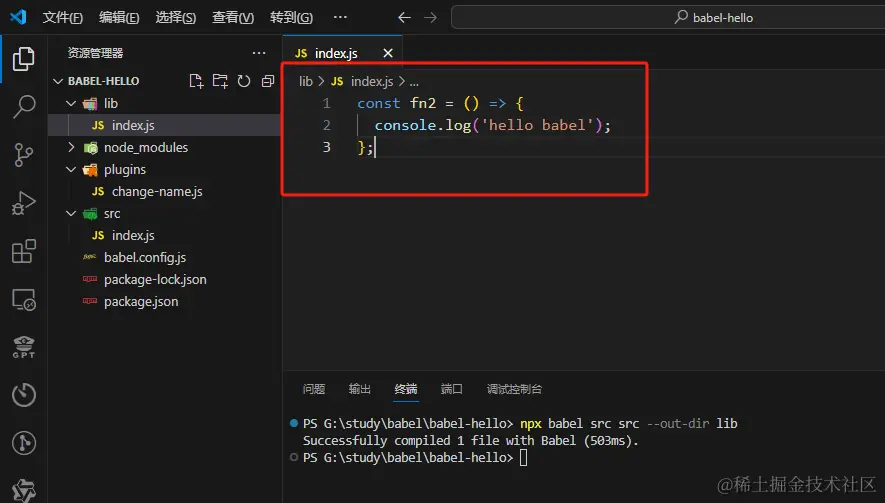Open the 编辑(E) menu
The width and height of the screenshot is (885, 503).
119,18
